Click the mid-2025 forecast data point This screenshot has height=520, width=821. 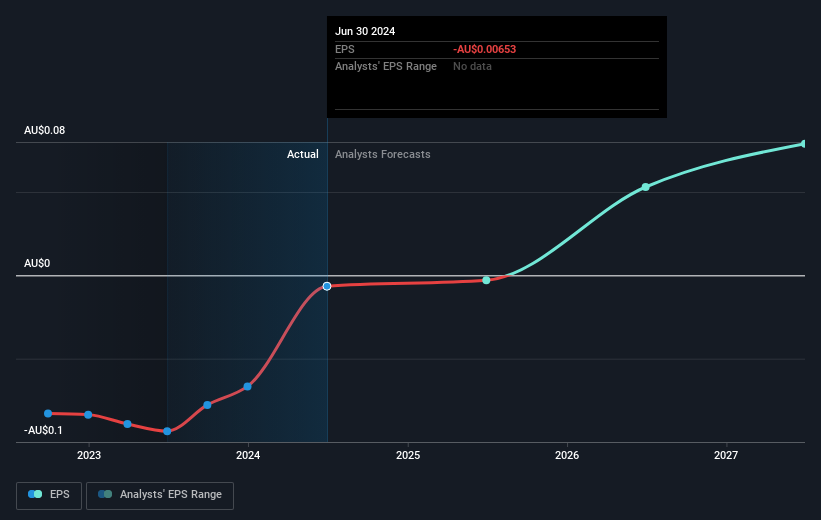[x=486, y=281]
